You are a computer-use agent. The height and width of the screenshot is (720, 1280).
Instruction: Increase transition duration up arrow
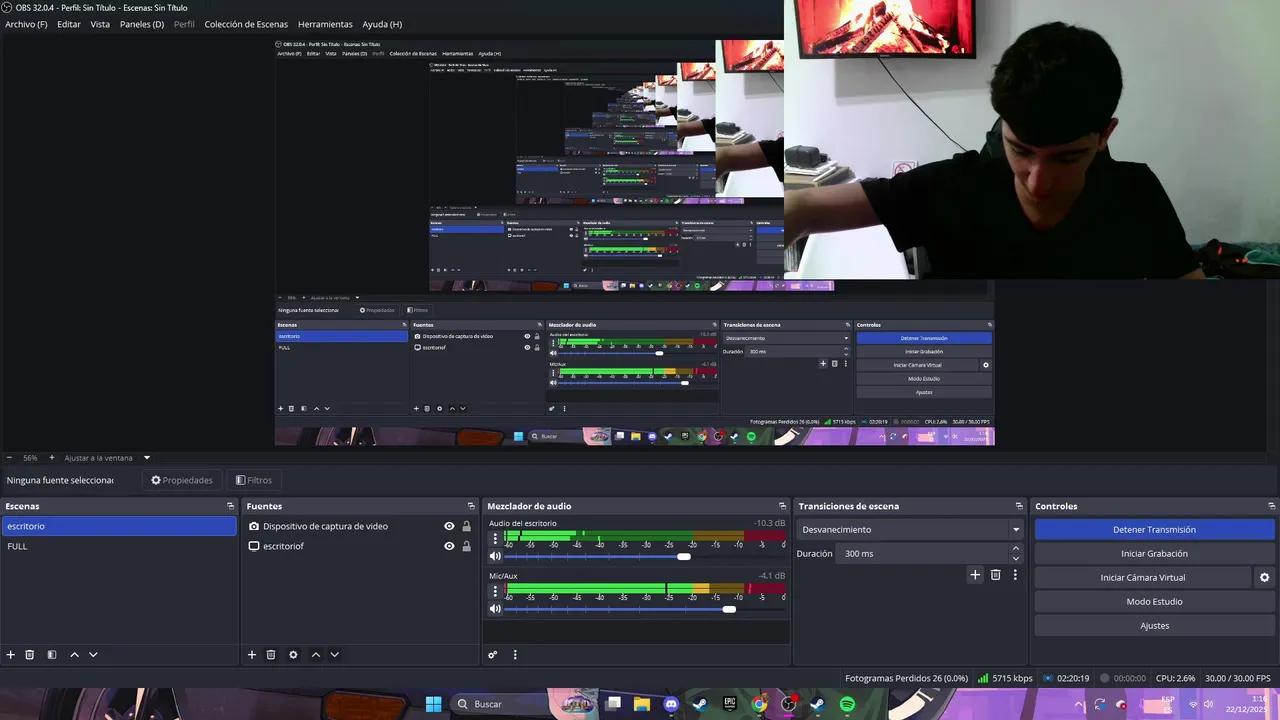click(1016, 548)
